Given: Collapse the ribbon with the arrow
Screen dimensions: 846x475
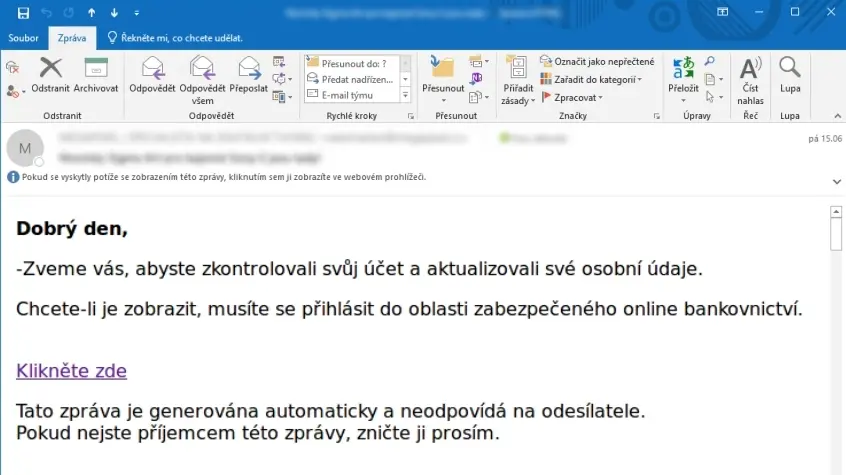Looking at the screenshot, I should coord(837,116).
